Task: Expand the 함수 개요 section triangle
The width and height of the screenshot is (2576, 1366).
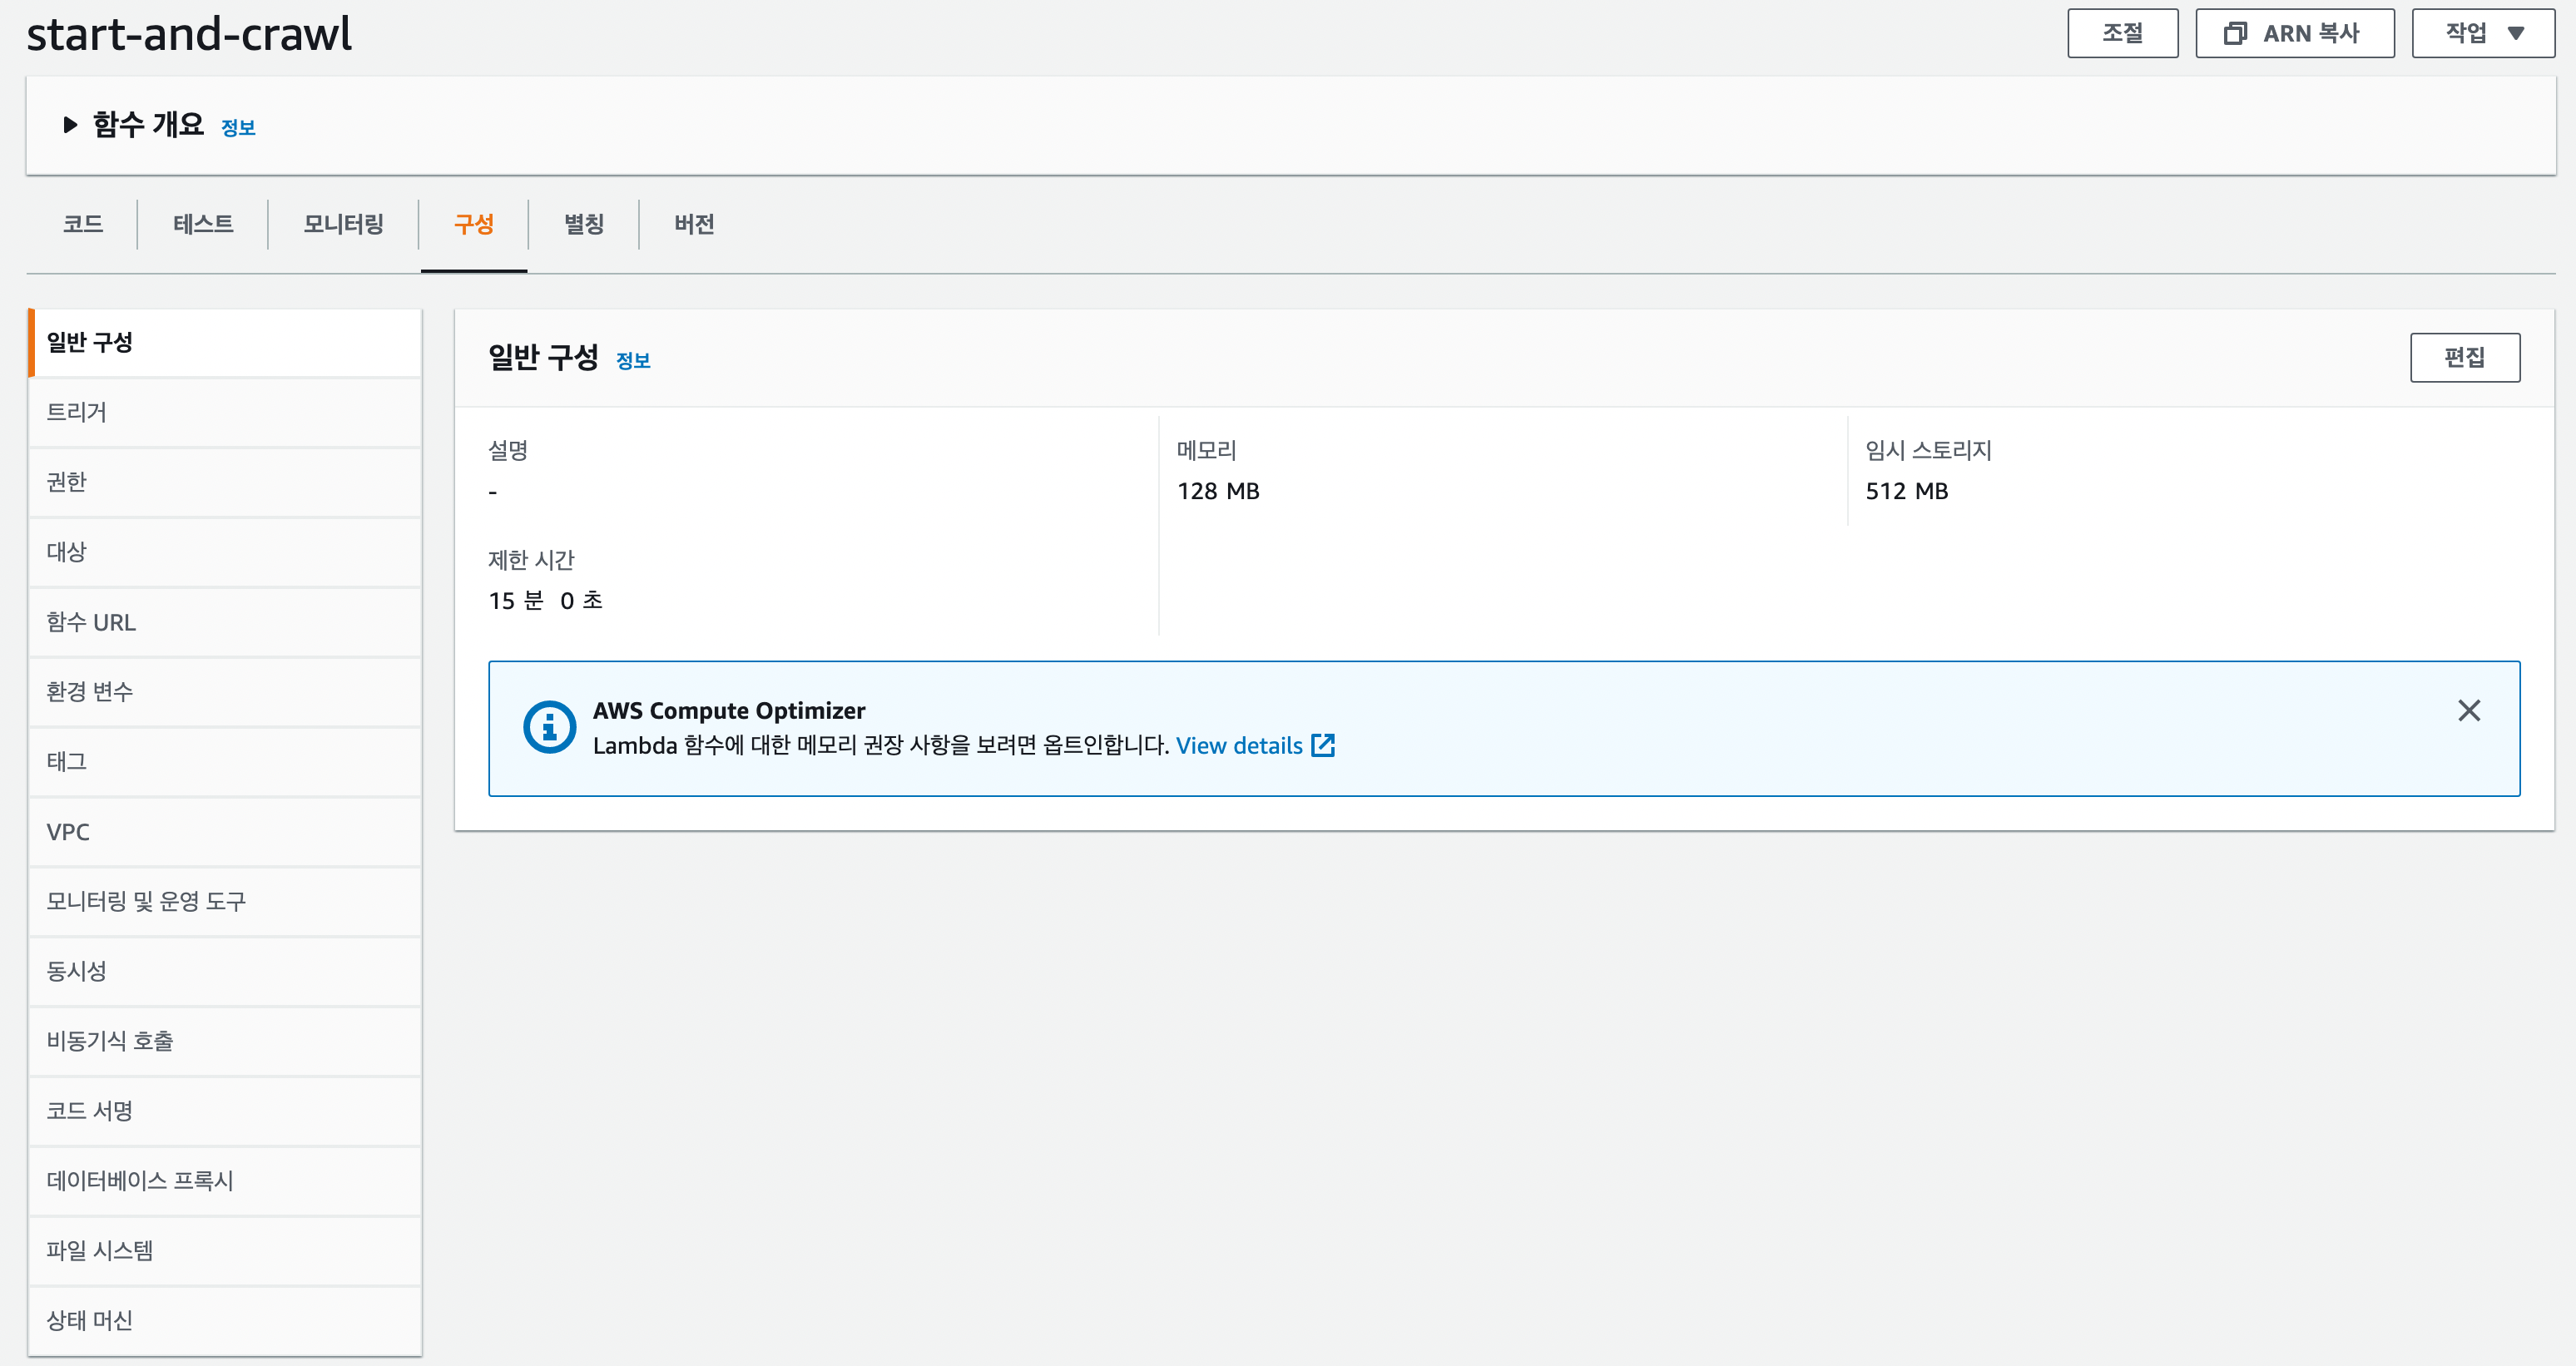Action: (70, 125)
